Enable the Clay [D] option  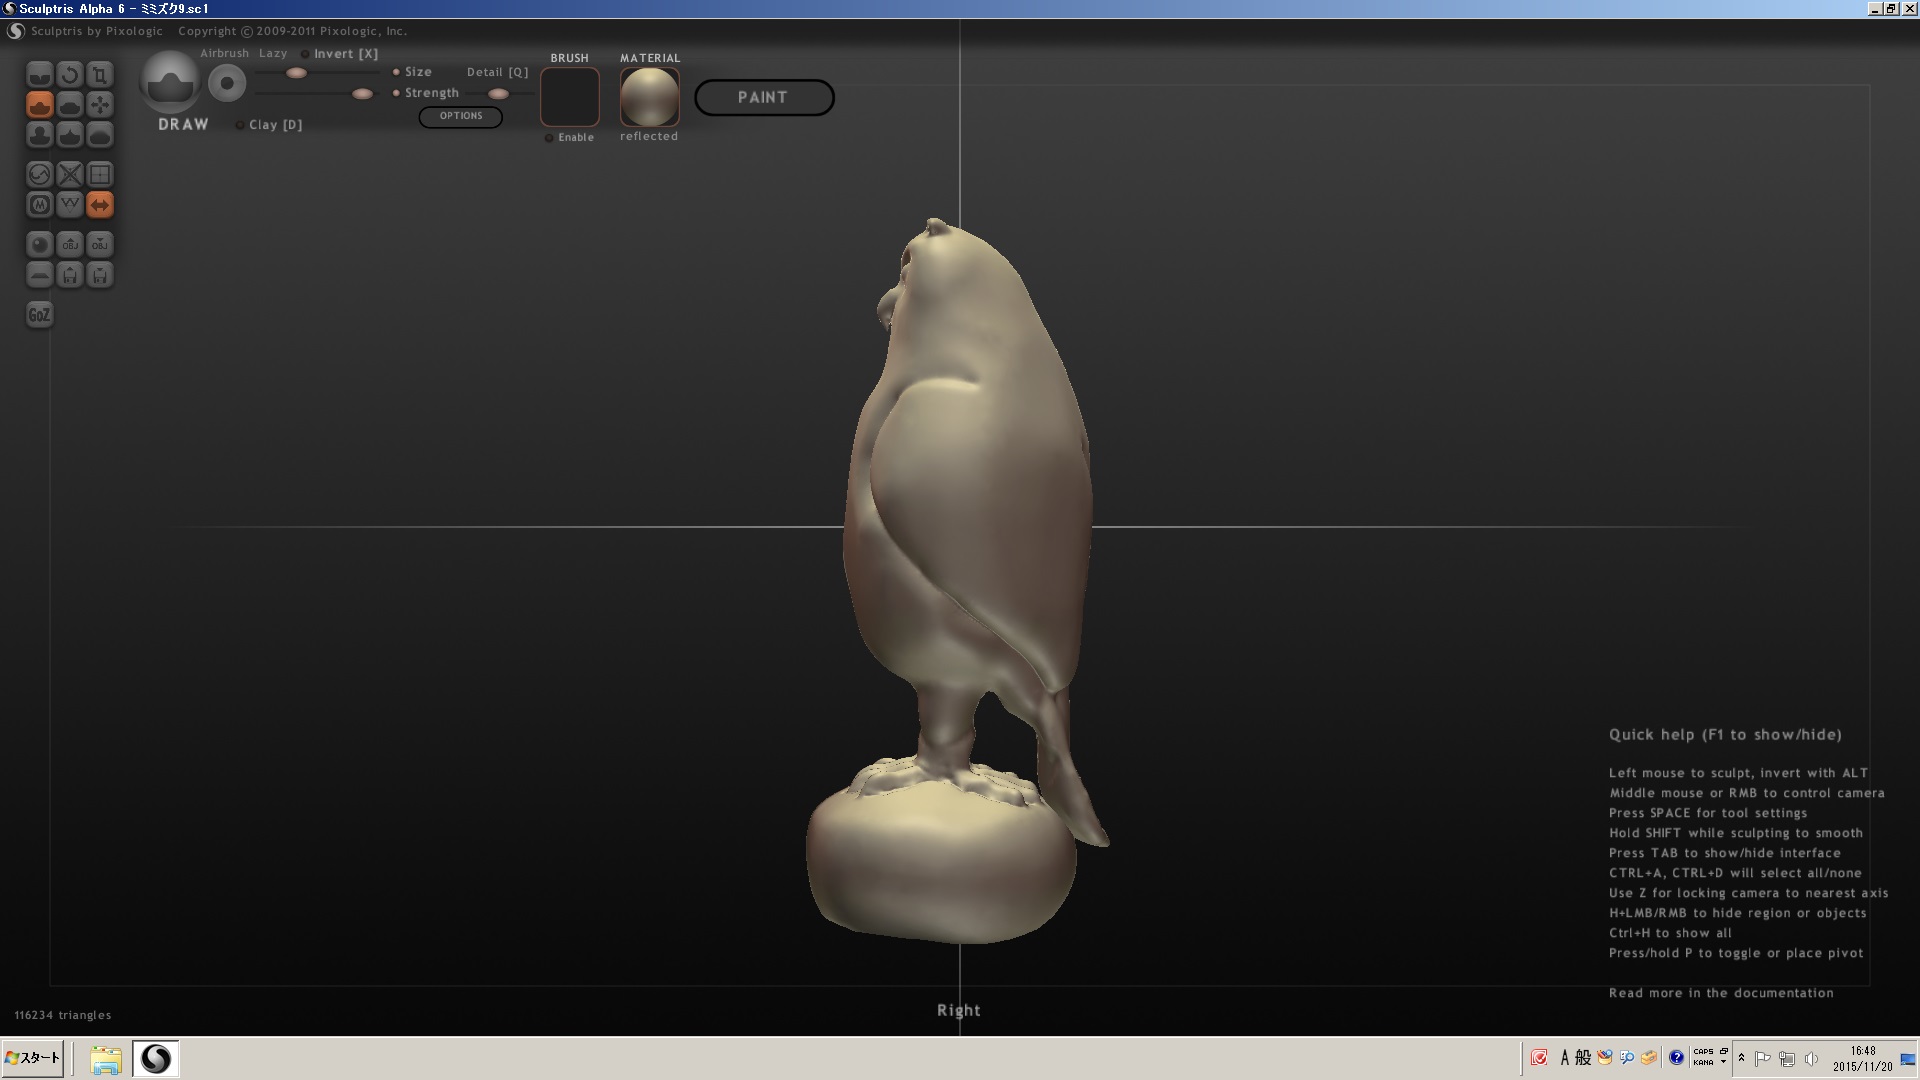[240, 126]
